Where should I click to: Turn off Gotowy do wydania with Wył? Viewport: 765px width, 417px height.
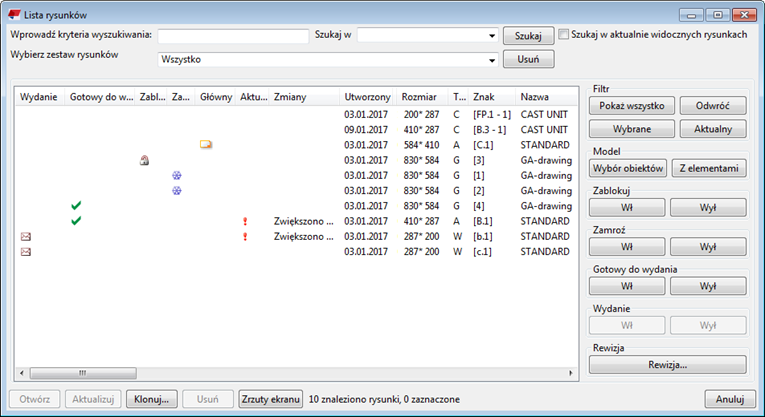(x=708, y=286)
